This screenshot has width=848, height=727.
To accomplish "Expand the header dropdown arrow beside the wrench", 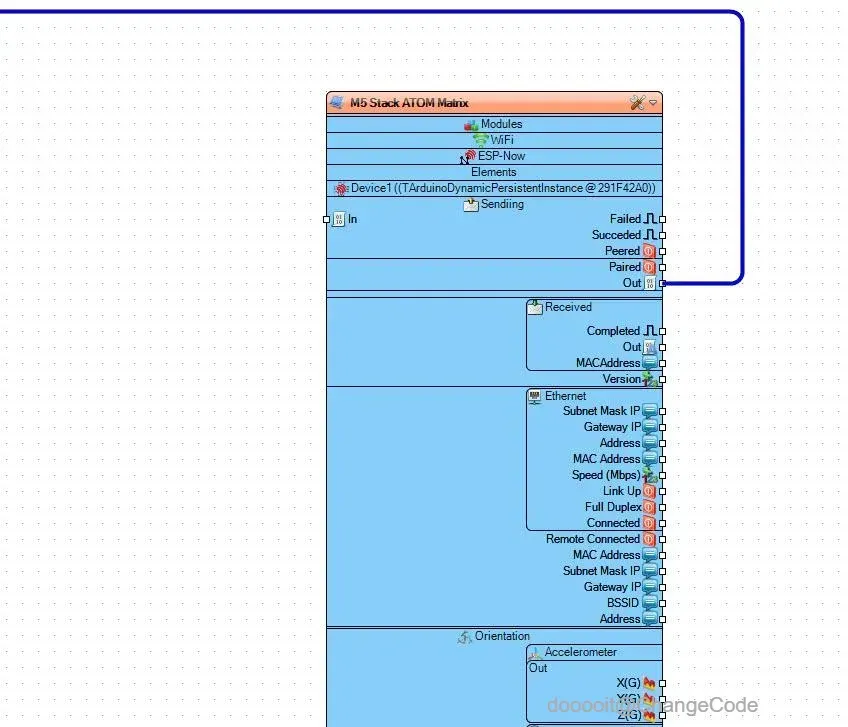I will (x=653, y=102).
